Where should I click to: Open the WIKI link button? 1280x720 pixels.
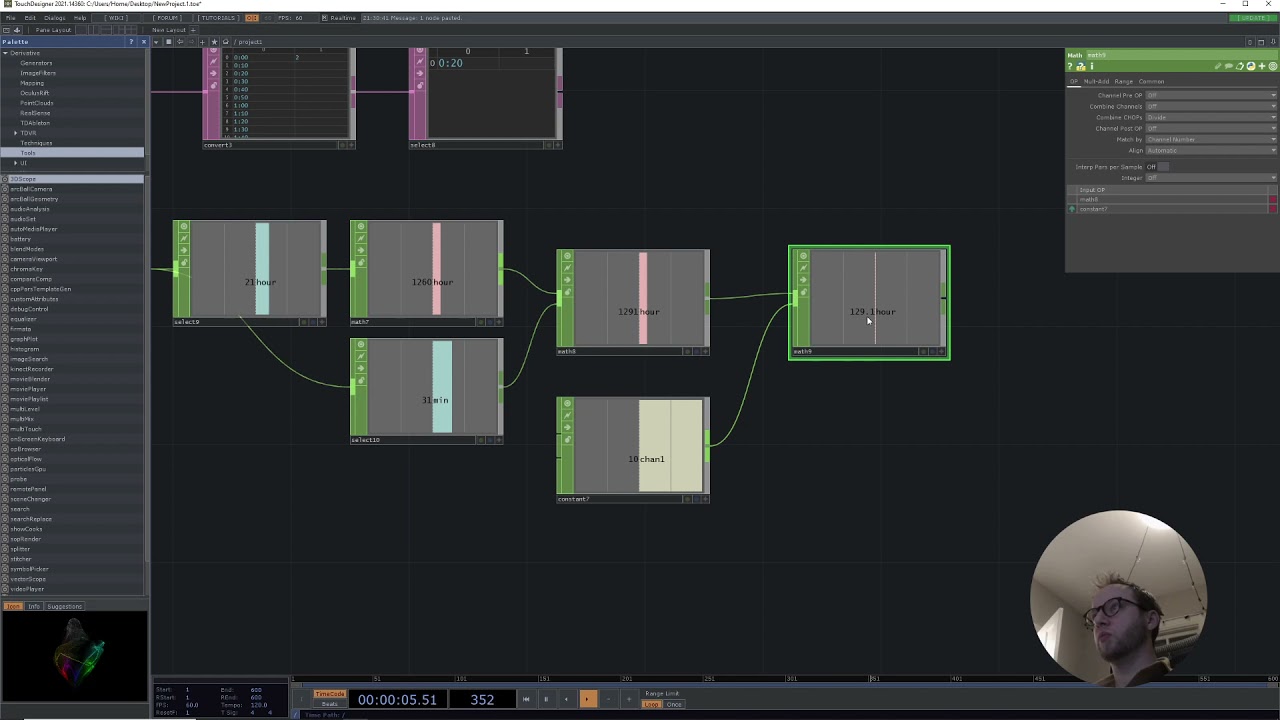(116, 18)
